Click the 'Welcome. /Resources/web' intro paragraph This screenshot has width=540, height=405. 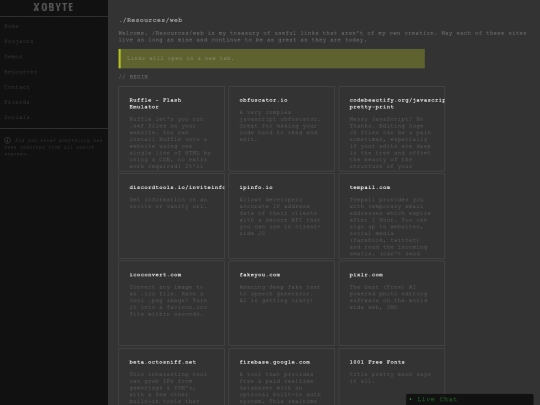point(322,37)
